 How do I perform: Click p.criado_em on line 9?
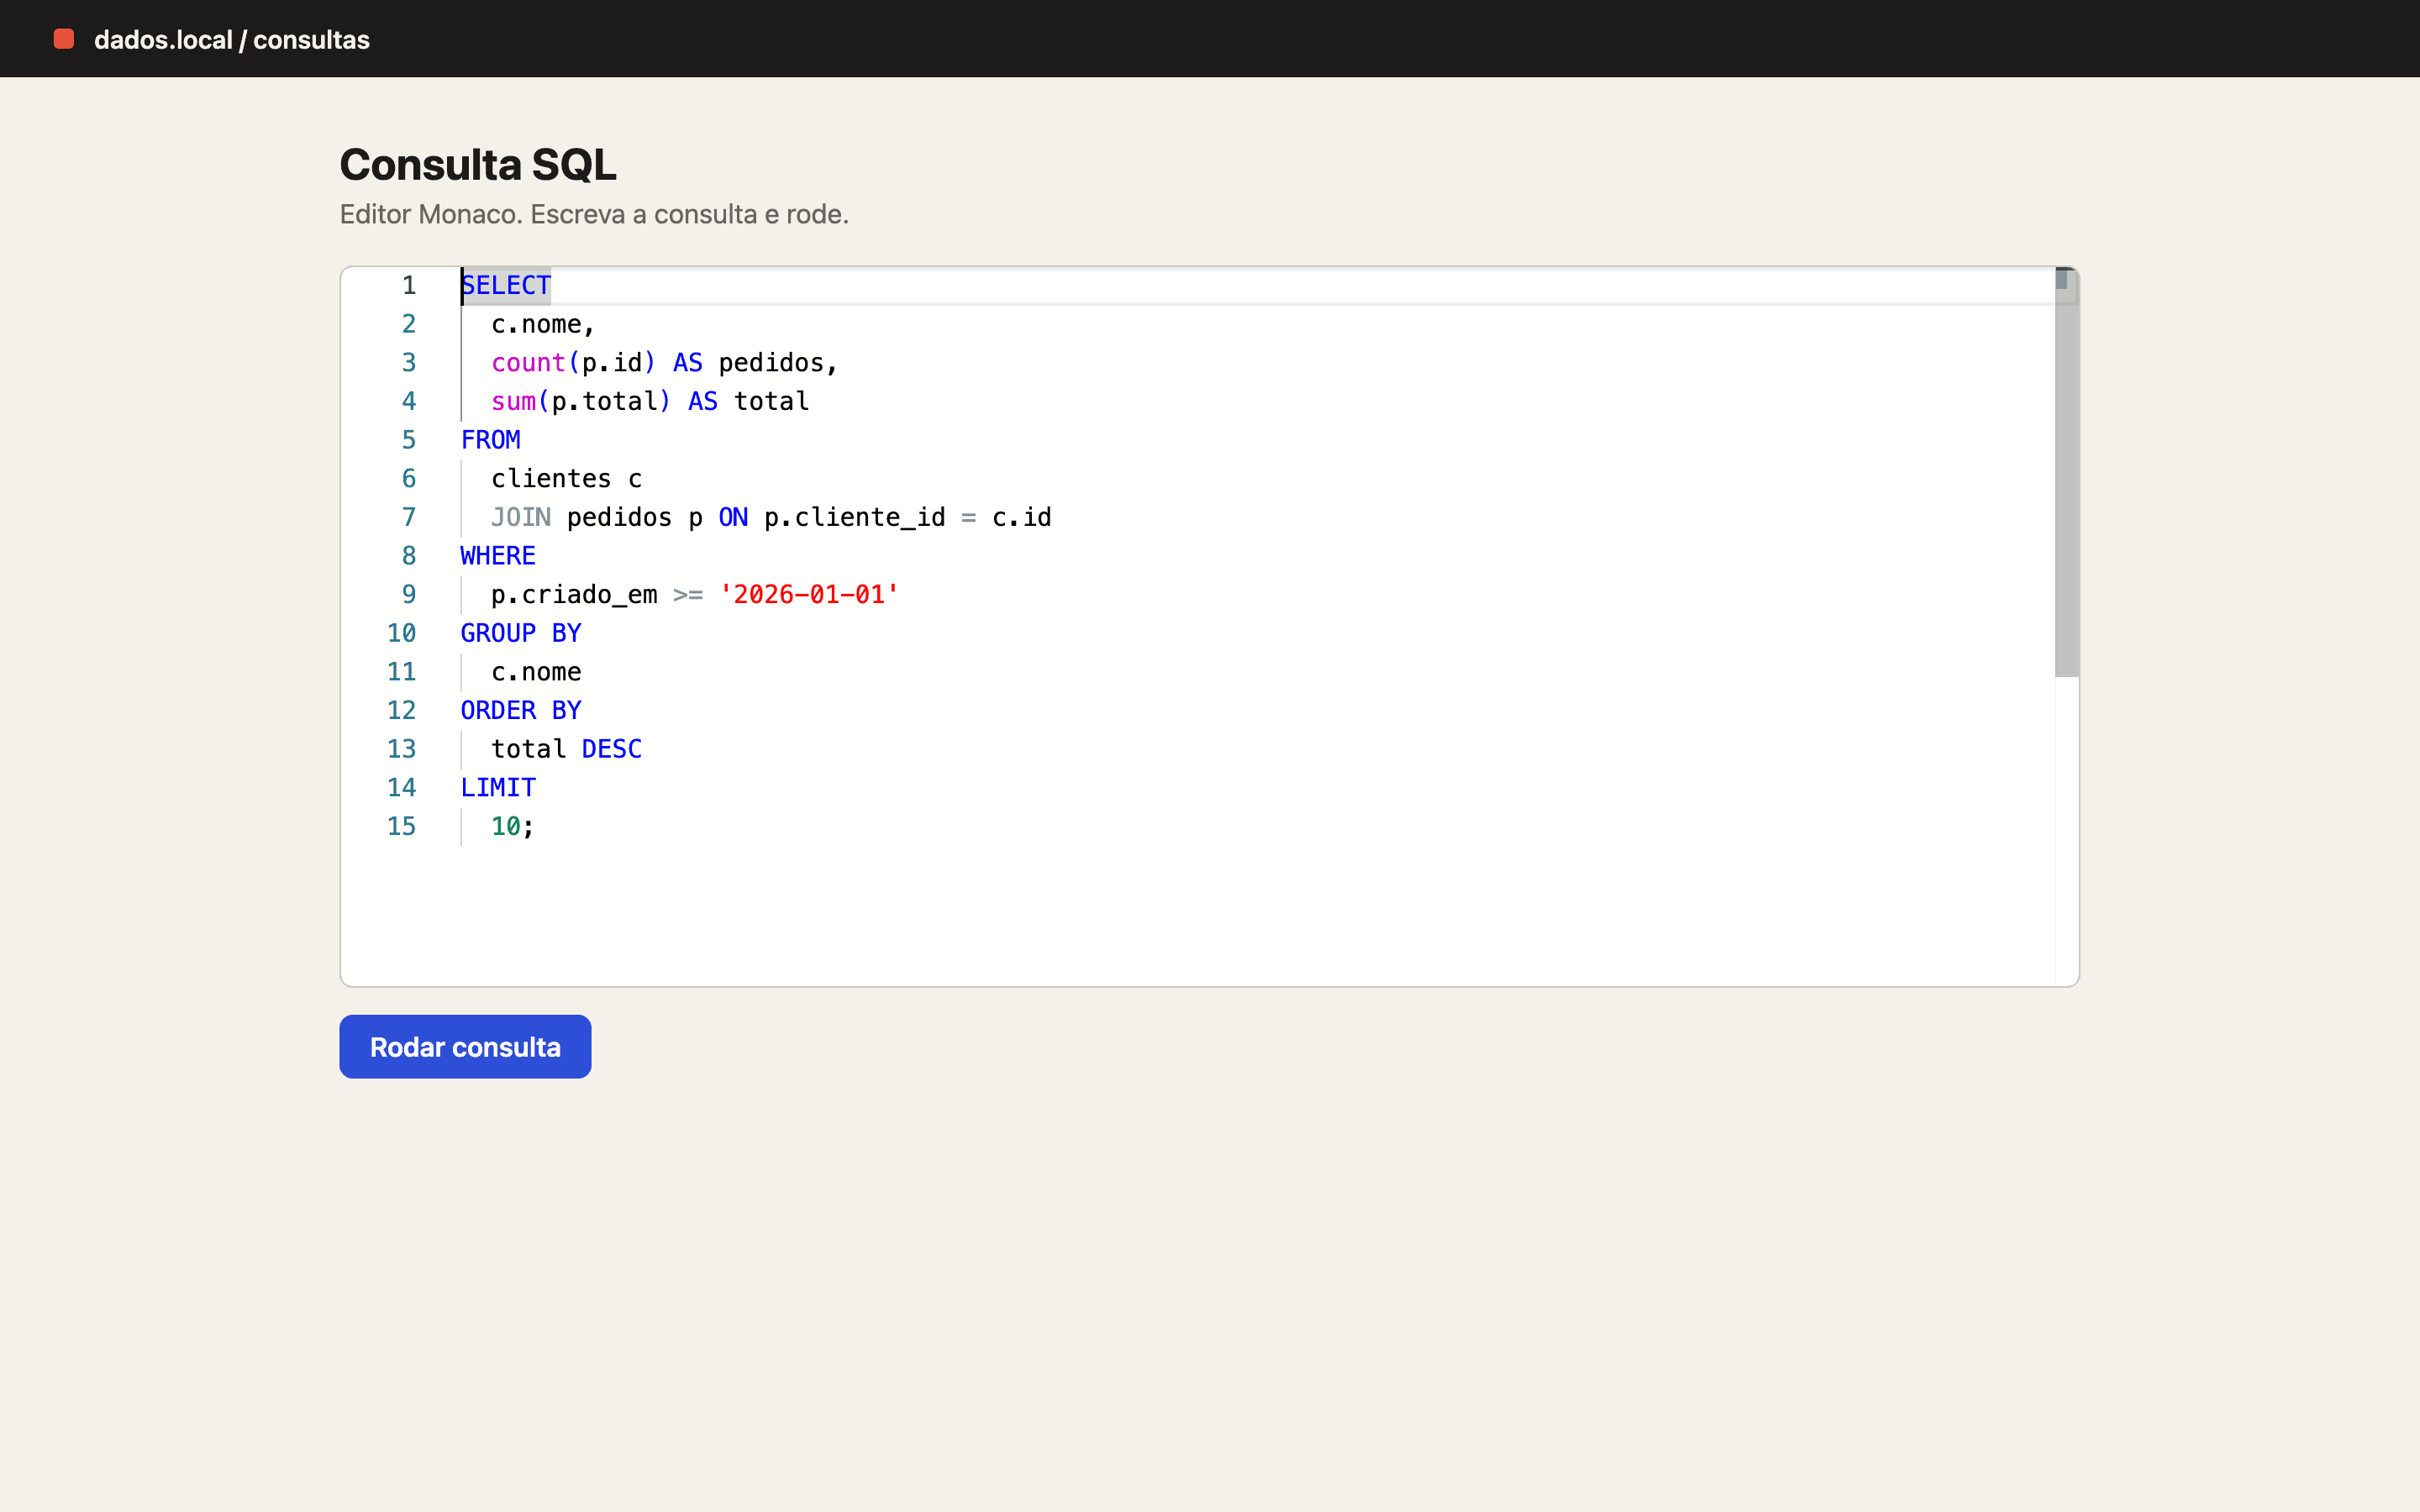(x=574, y=595)
